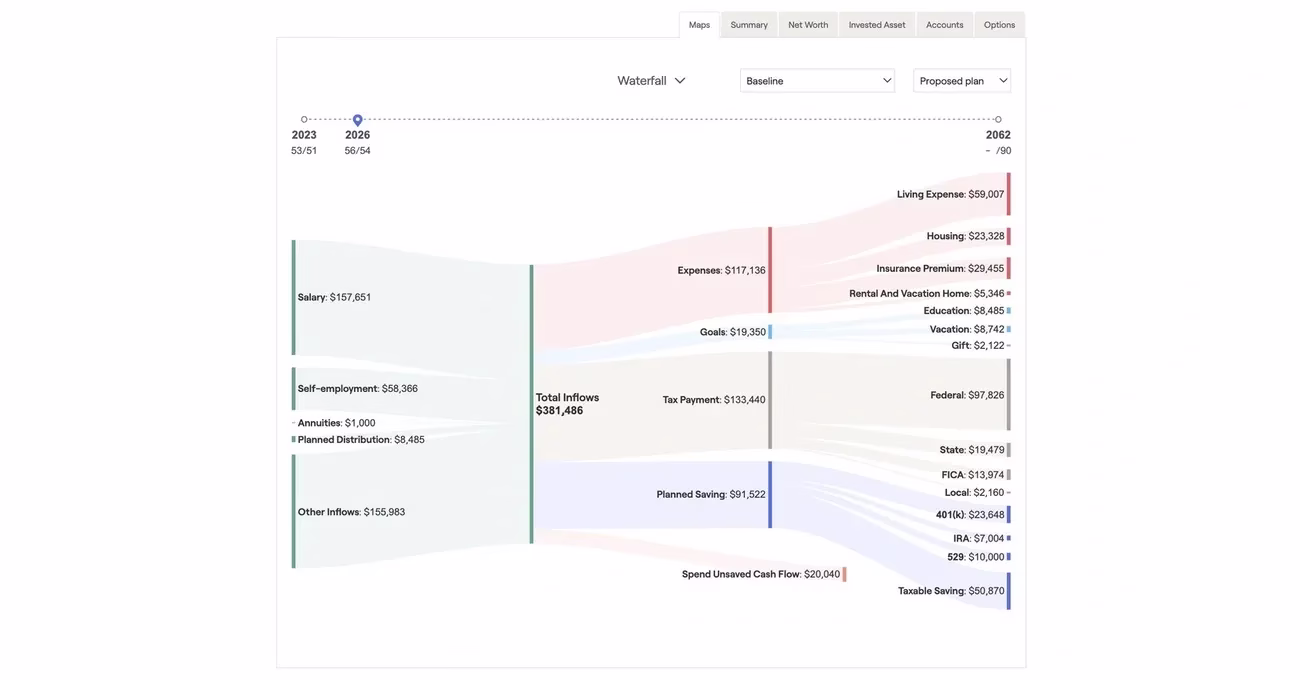Select the Salary inflow node bar
This screenshot has width=1300, height=680.
[293, 296]
